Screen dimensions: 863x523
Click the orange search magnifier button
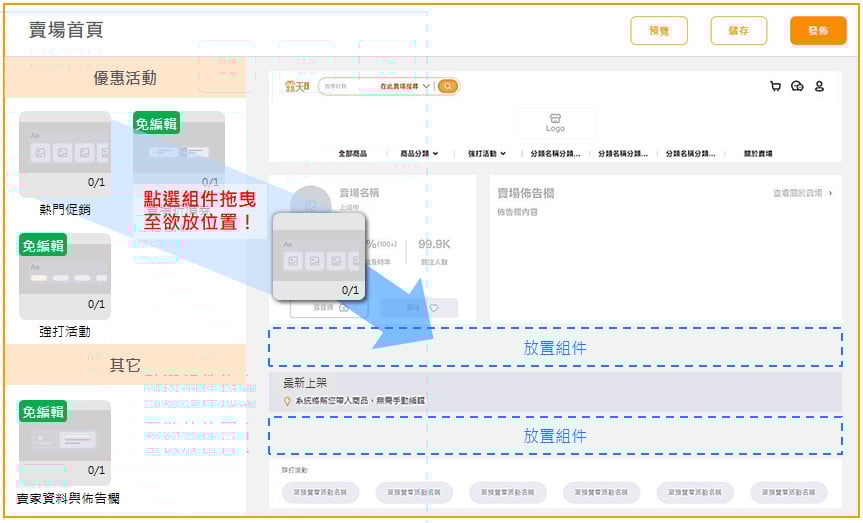click(447, 87)
